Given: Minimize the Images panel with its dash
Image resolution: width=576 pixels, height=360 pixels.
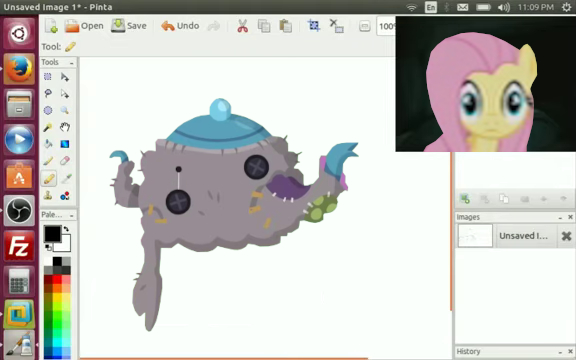Looking at the screenshot, I should 560,217.
